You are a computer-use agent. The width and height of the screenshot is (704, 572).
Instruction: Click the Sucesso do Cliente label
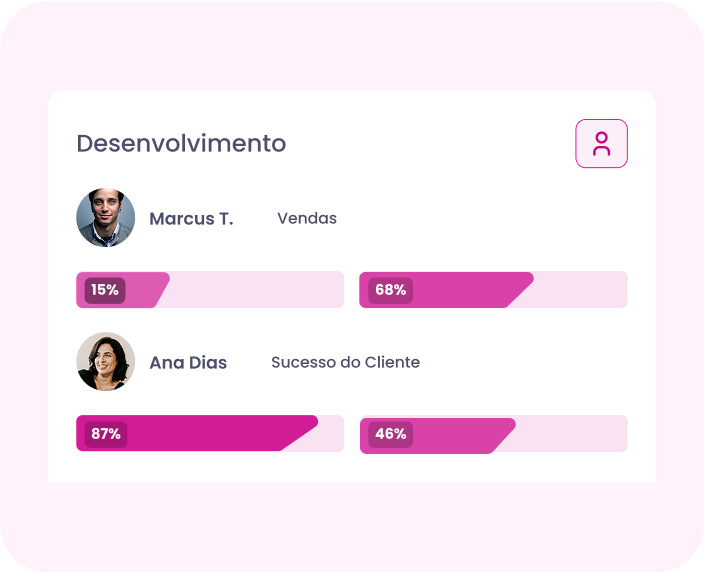345,362
